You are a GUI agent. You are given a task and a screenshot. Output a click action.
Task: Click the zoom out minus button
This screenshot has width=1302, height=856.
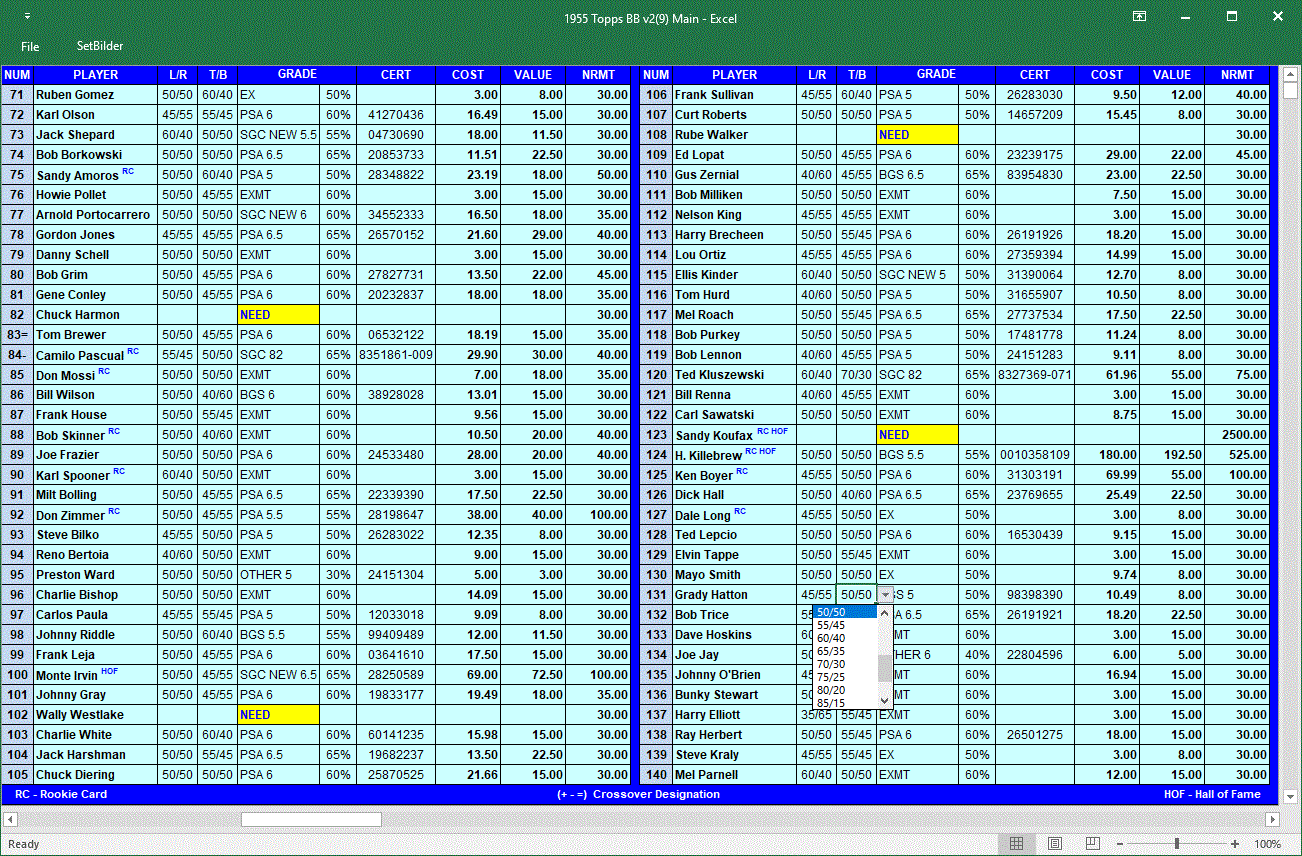(x=1120, y=844)
